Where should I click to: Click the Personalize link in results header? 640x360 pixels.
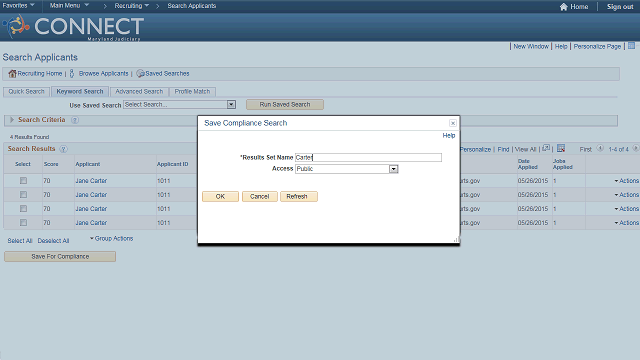(476, 149)
